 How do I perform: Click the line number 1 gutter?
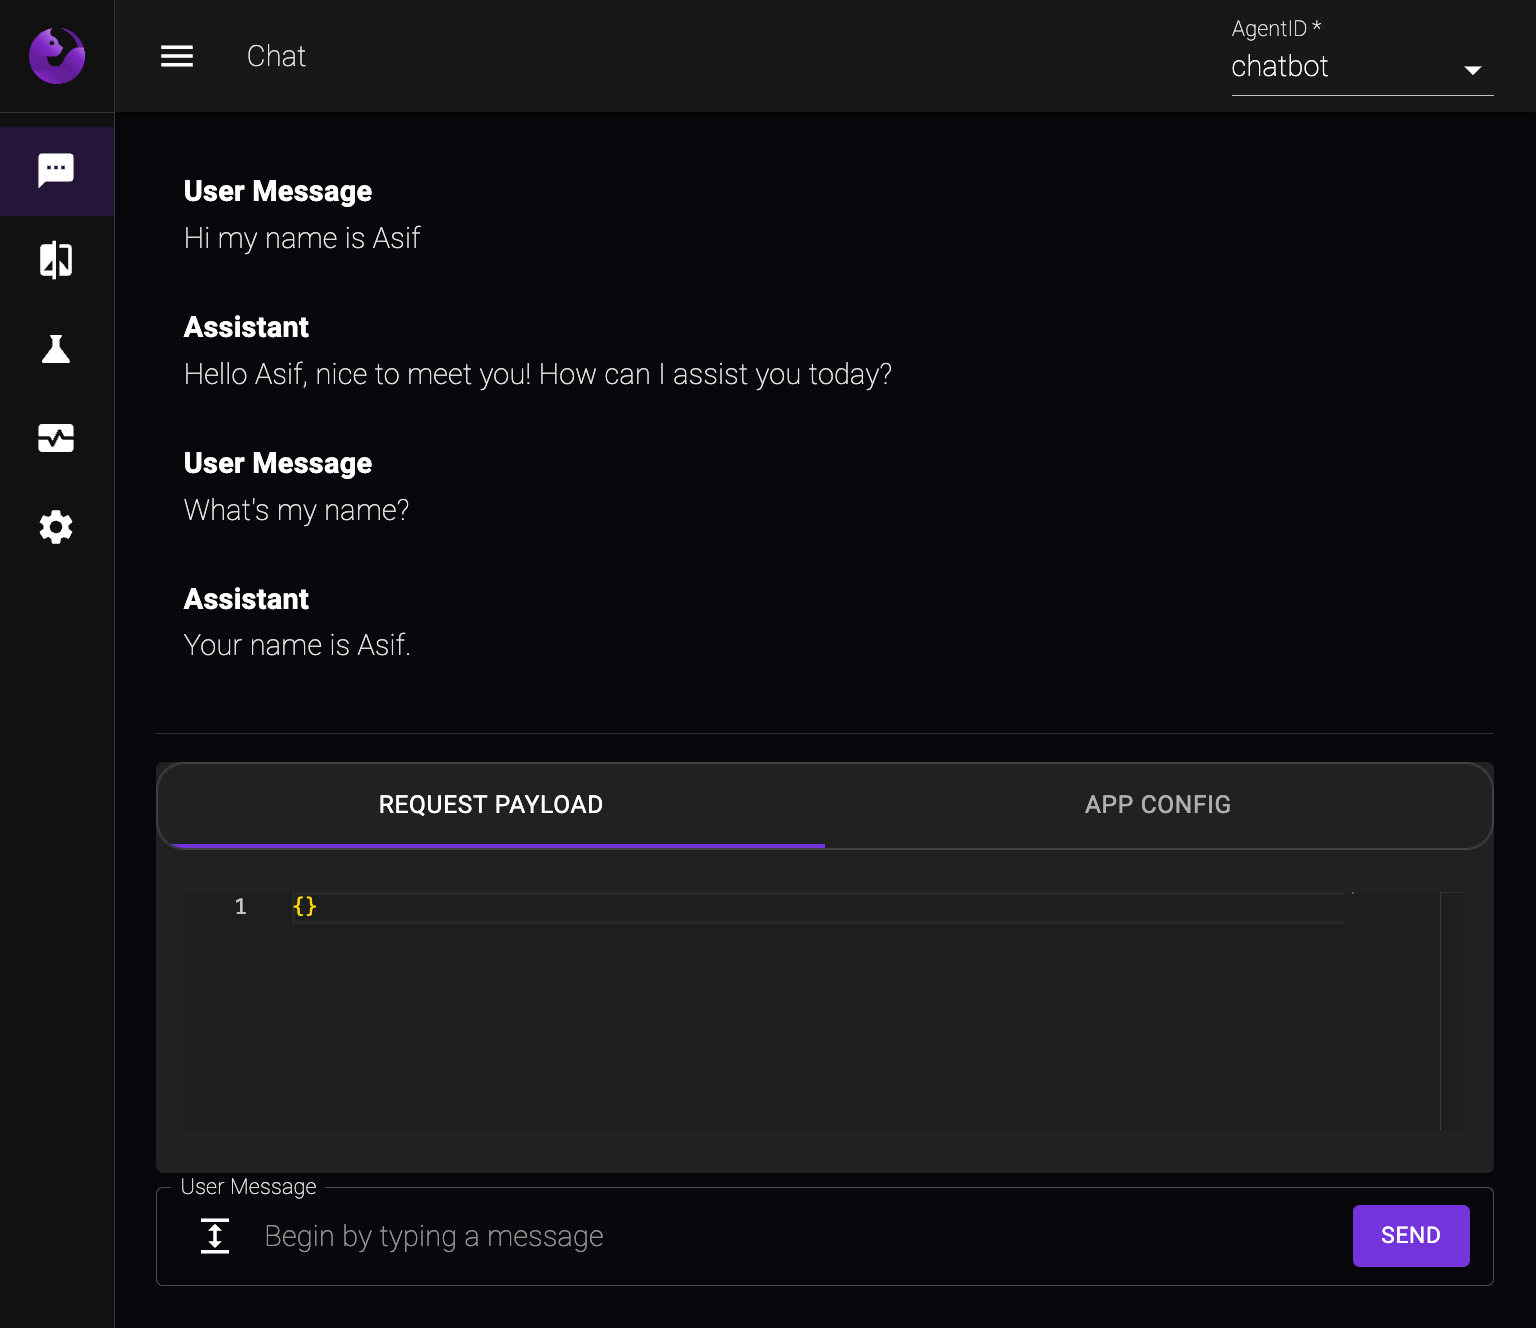point(240,907)
